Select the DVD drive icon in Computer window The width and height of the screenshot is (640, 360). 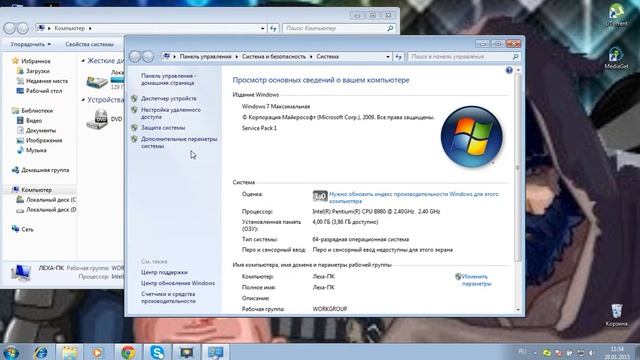[98, 119]
